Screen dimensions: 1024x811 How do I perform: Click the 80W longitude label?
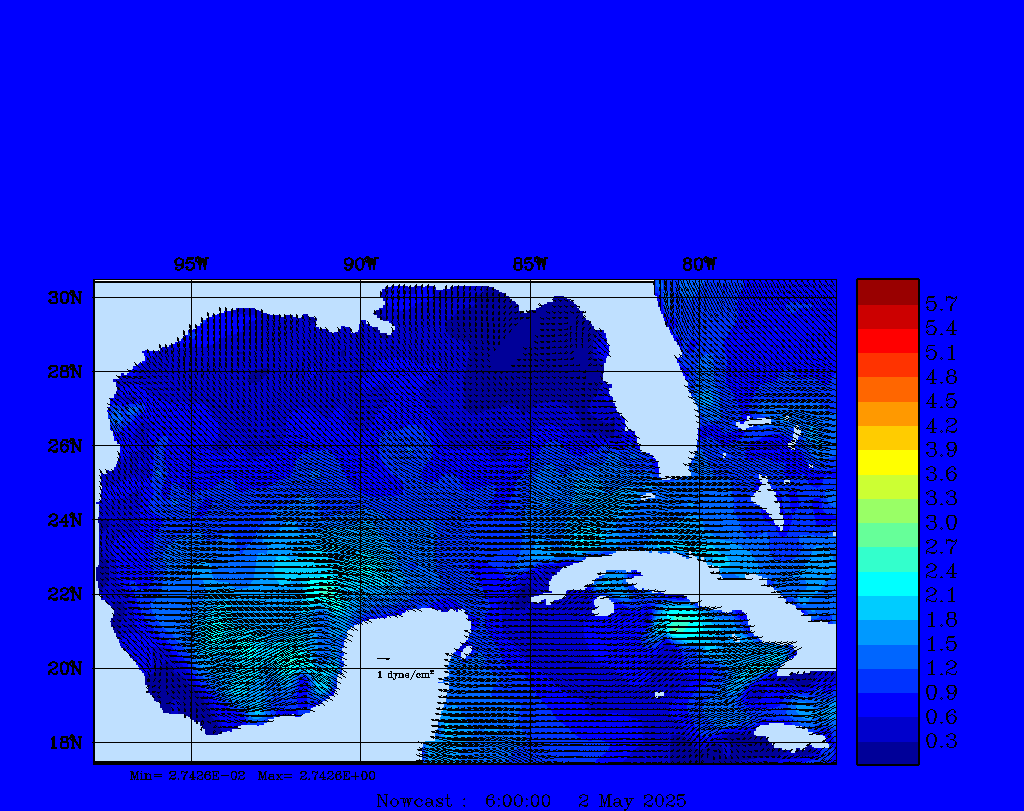[x=698, y=264]
